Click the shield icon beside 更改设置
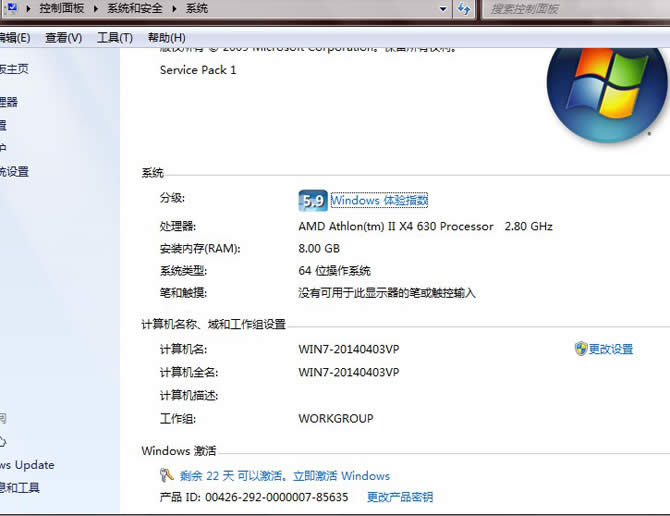670x516 pixels. point(581,349)
